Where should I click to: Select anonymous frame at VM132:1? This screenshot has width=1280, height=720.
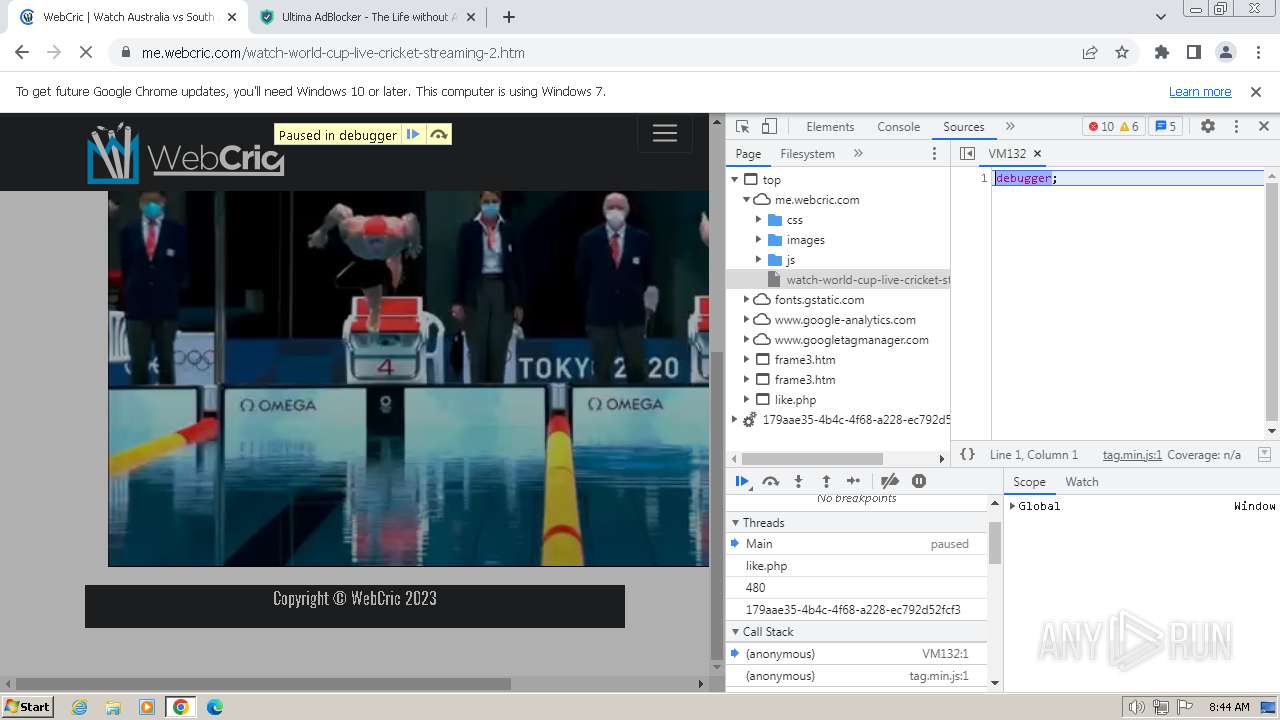(857, 654)
